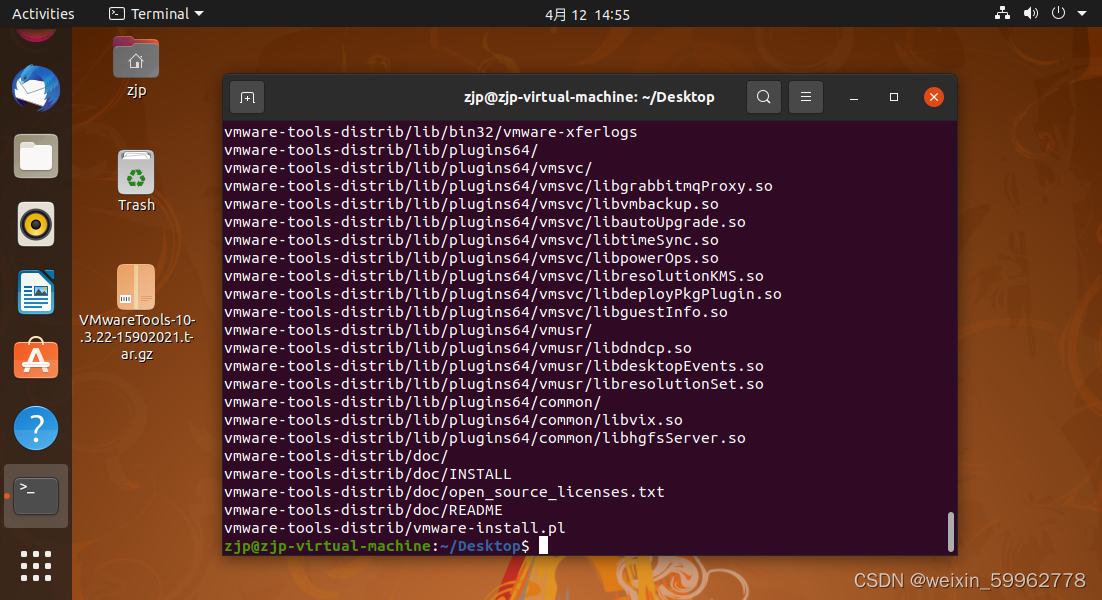Open a new tab in Terminal
This screenshot has width=1102, height=600.
(247, 98)
